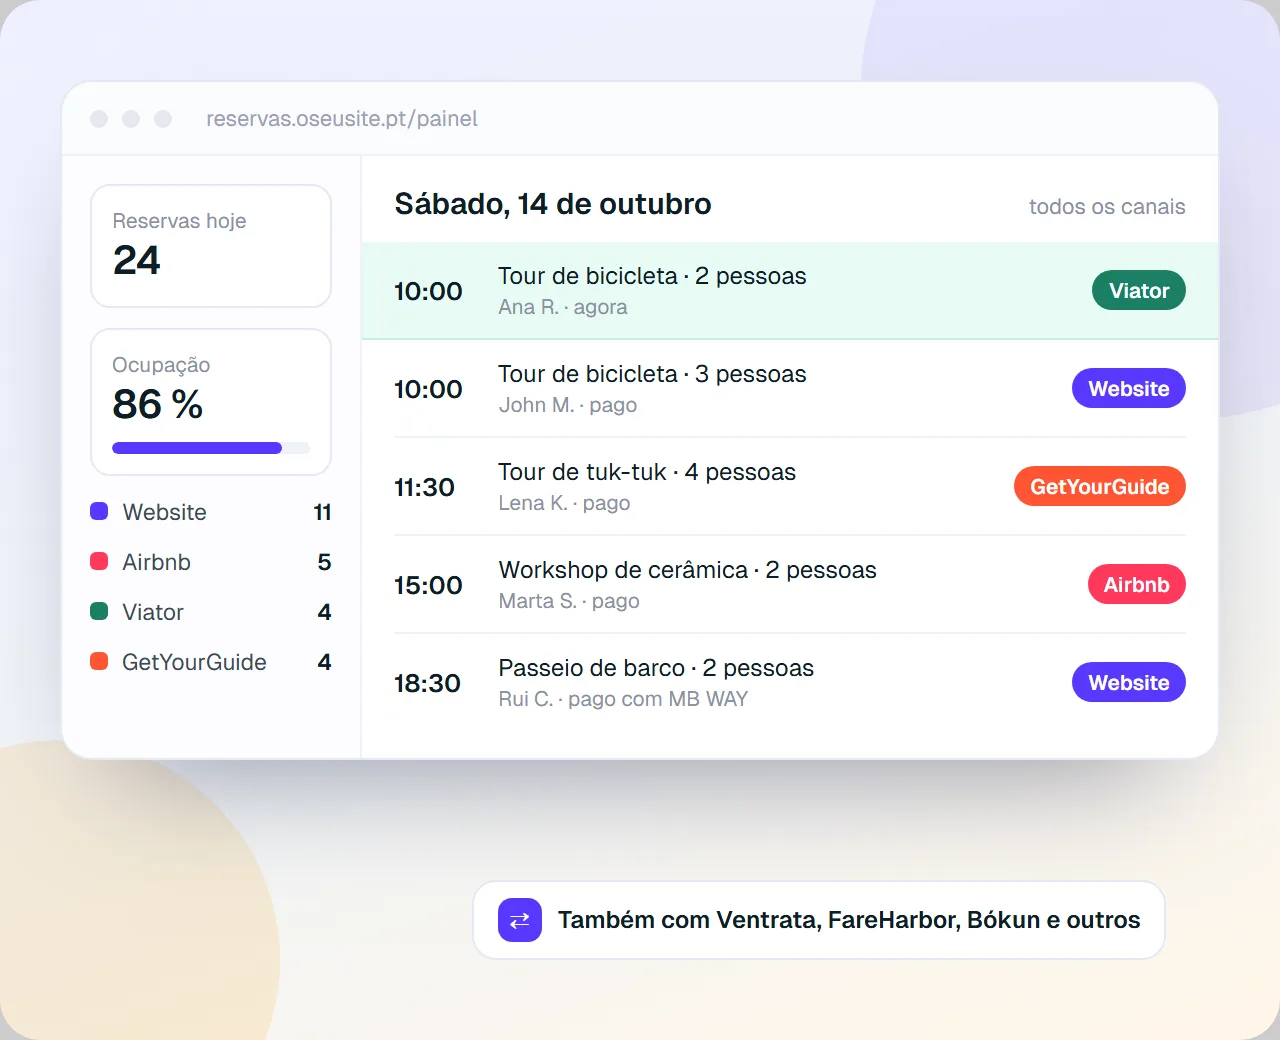This screenshot has width=1280, height=1040.
Task: Click the Website channel label in sidebar
Action: pos(164,512)
